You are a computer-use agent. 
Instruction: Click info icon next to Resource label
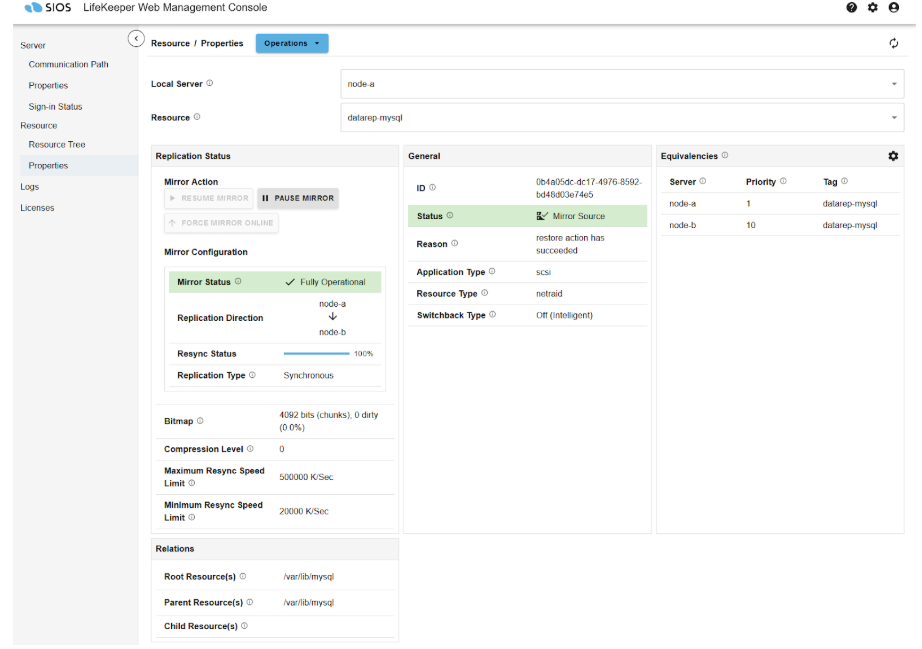pos(197,117)
